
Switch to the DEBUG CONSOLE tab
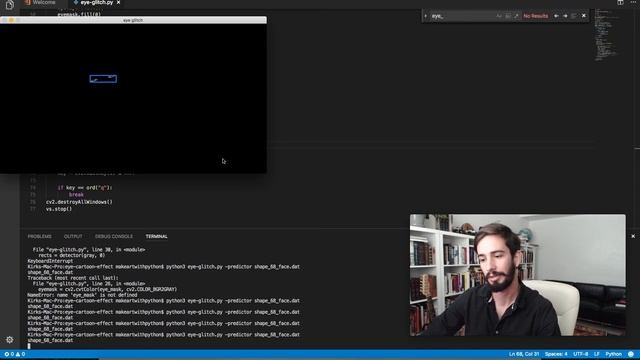coord(114,236)
